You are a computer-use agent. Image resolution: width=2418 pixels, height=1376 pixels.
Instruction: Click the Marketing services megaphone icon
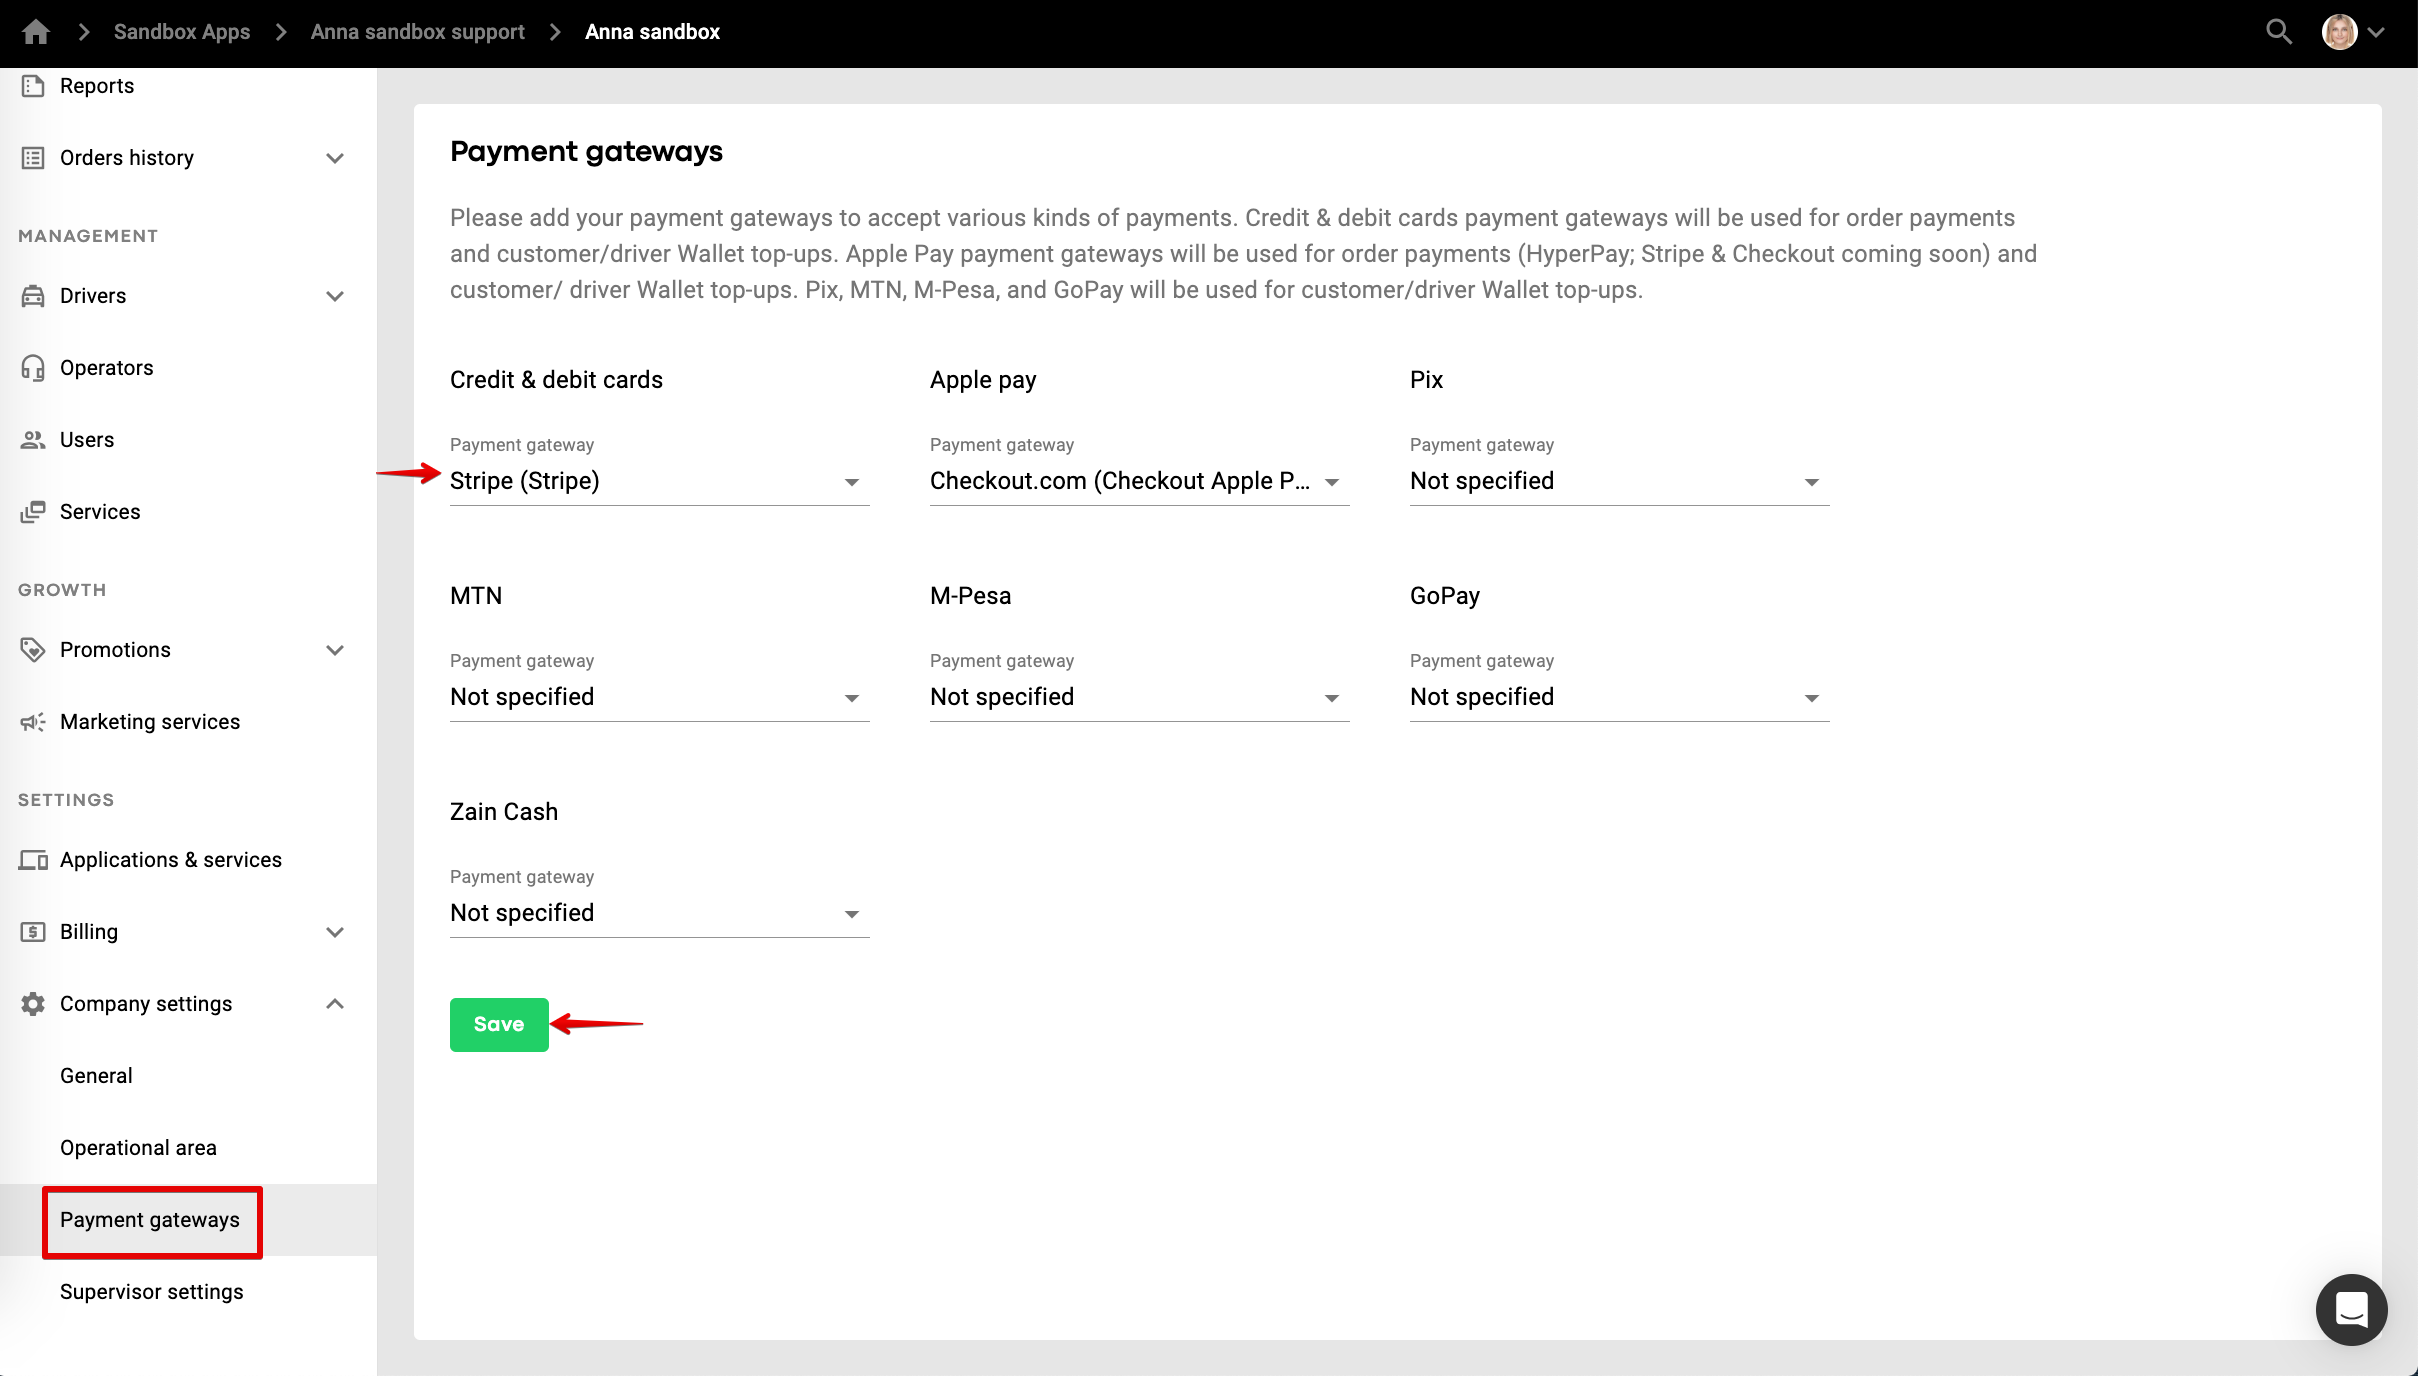click(33, 722)
